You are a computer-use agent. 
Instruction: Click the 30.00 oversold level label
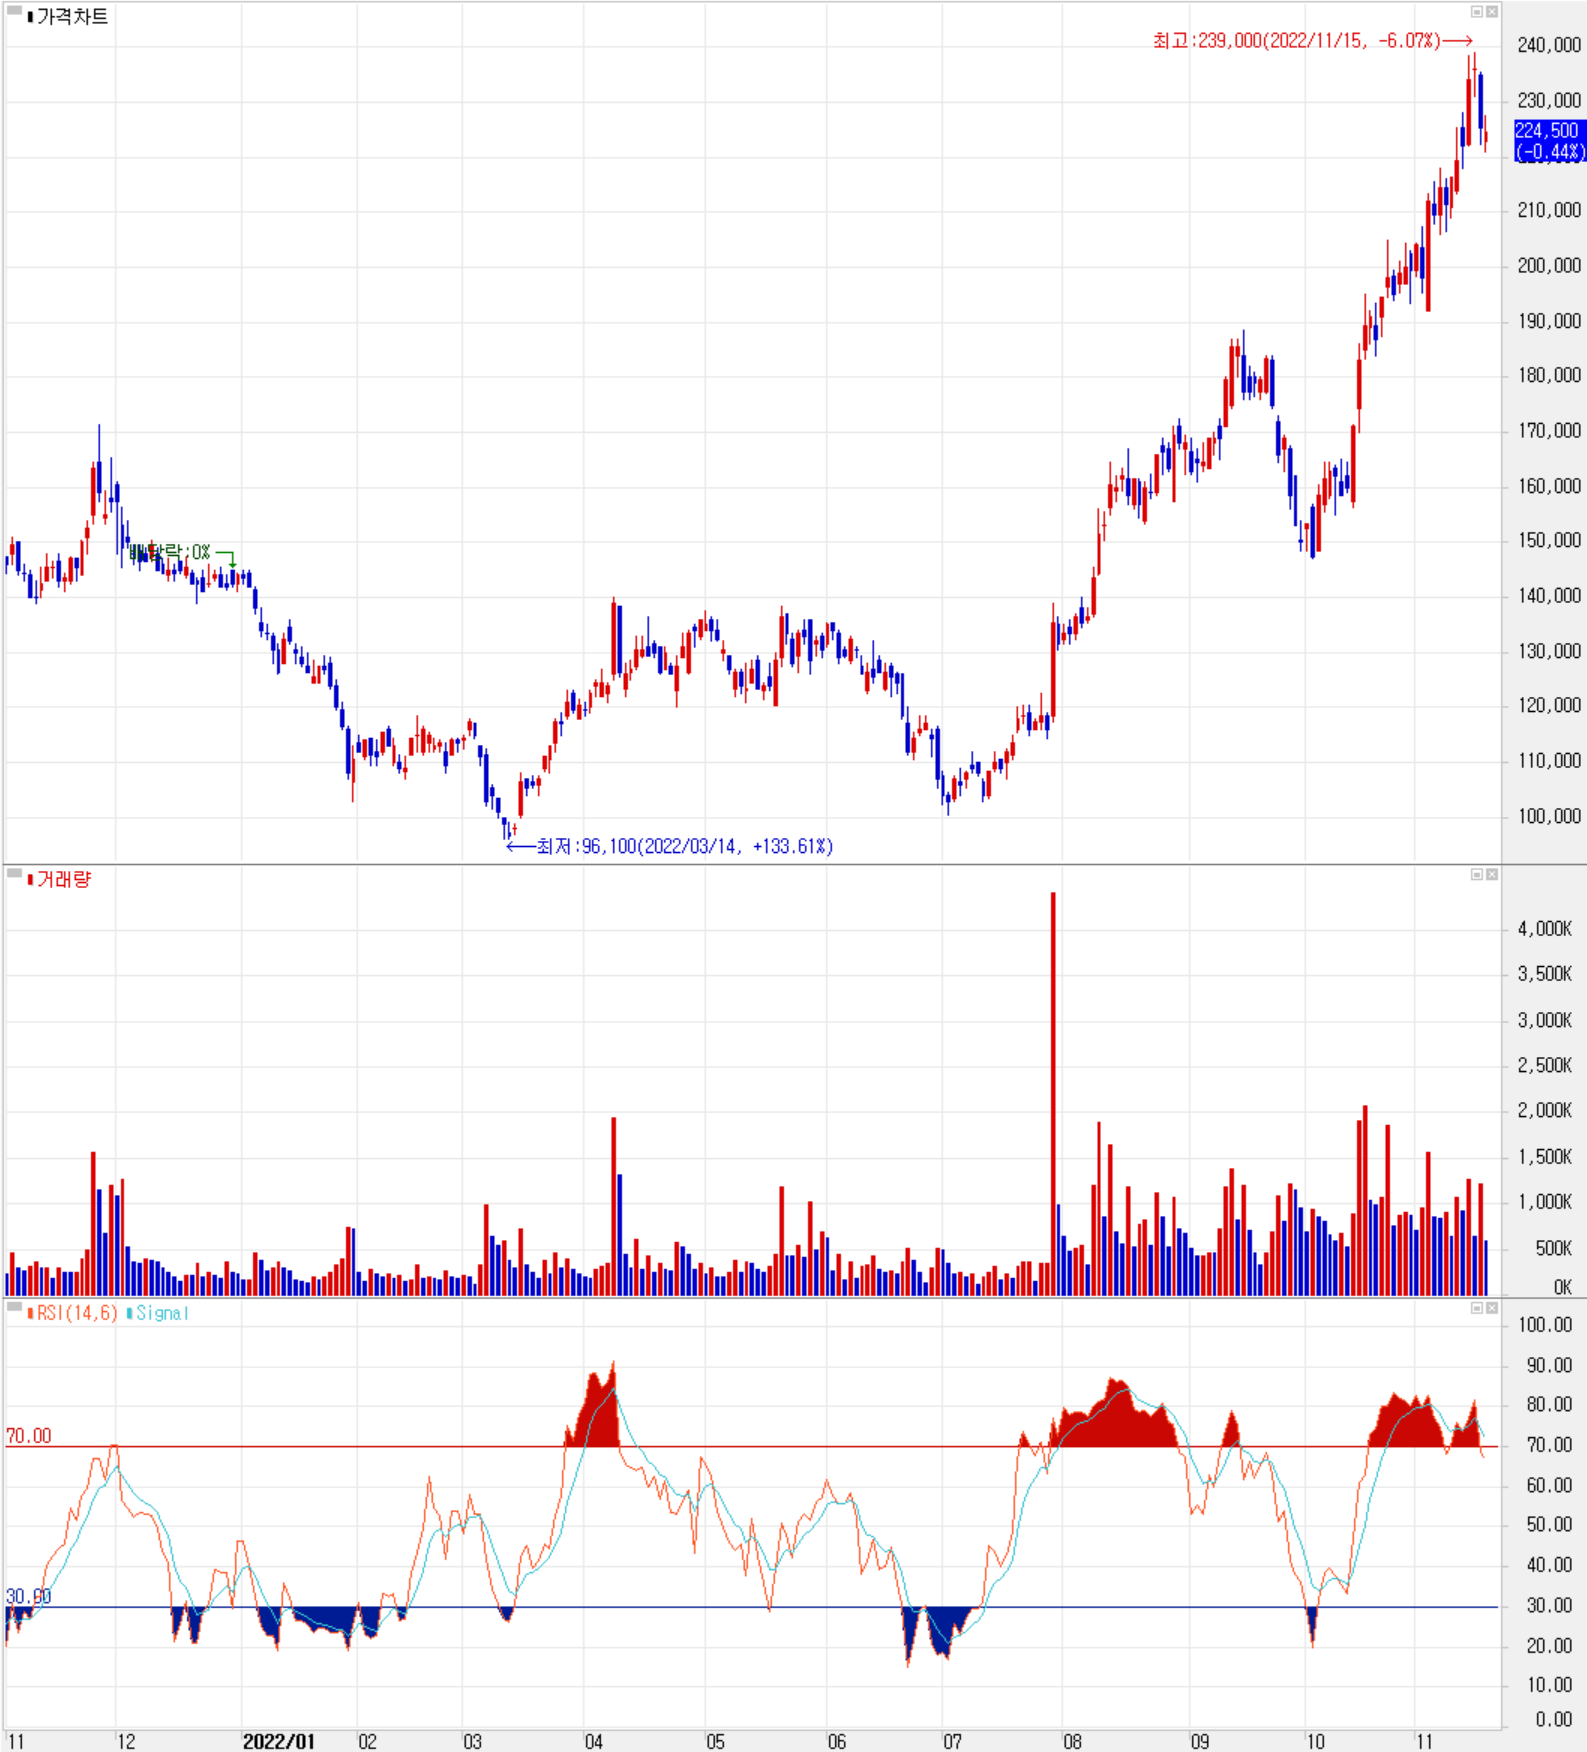28,1596
